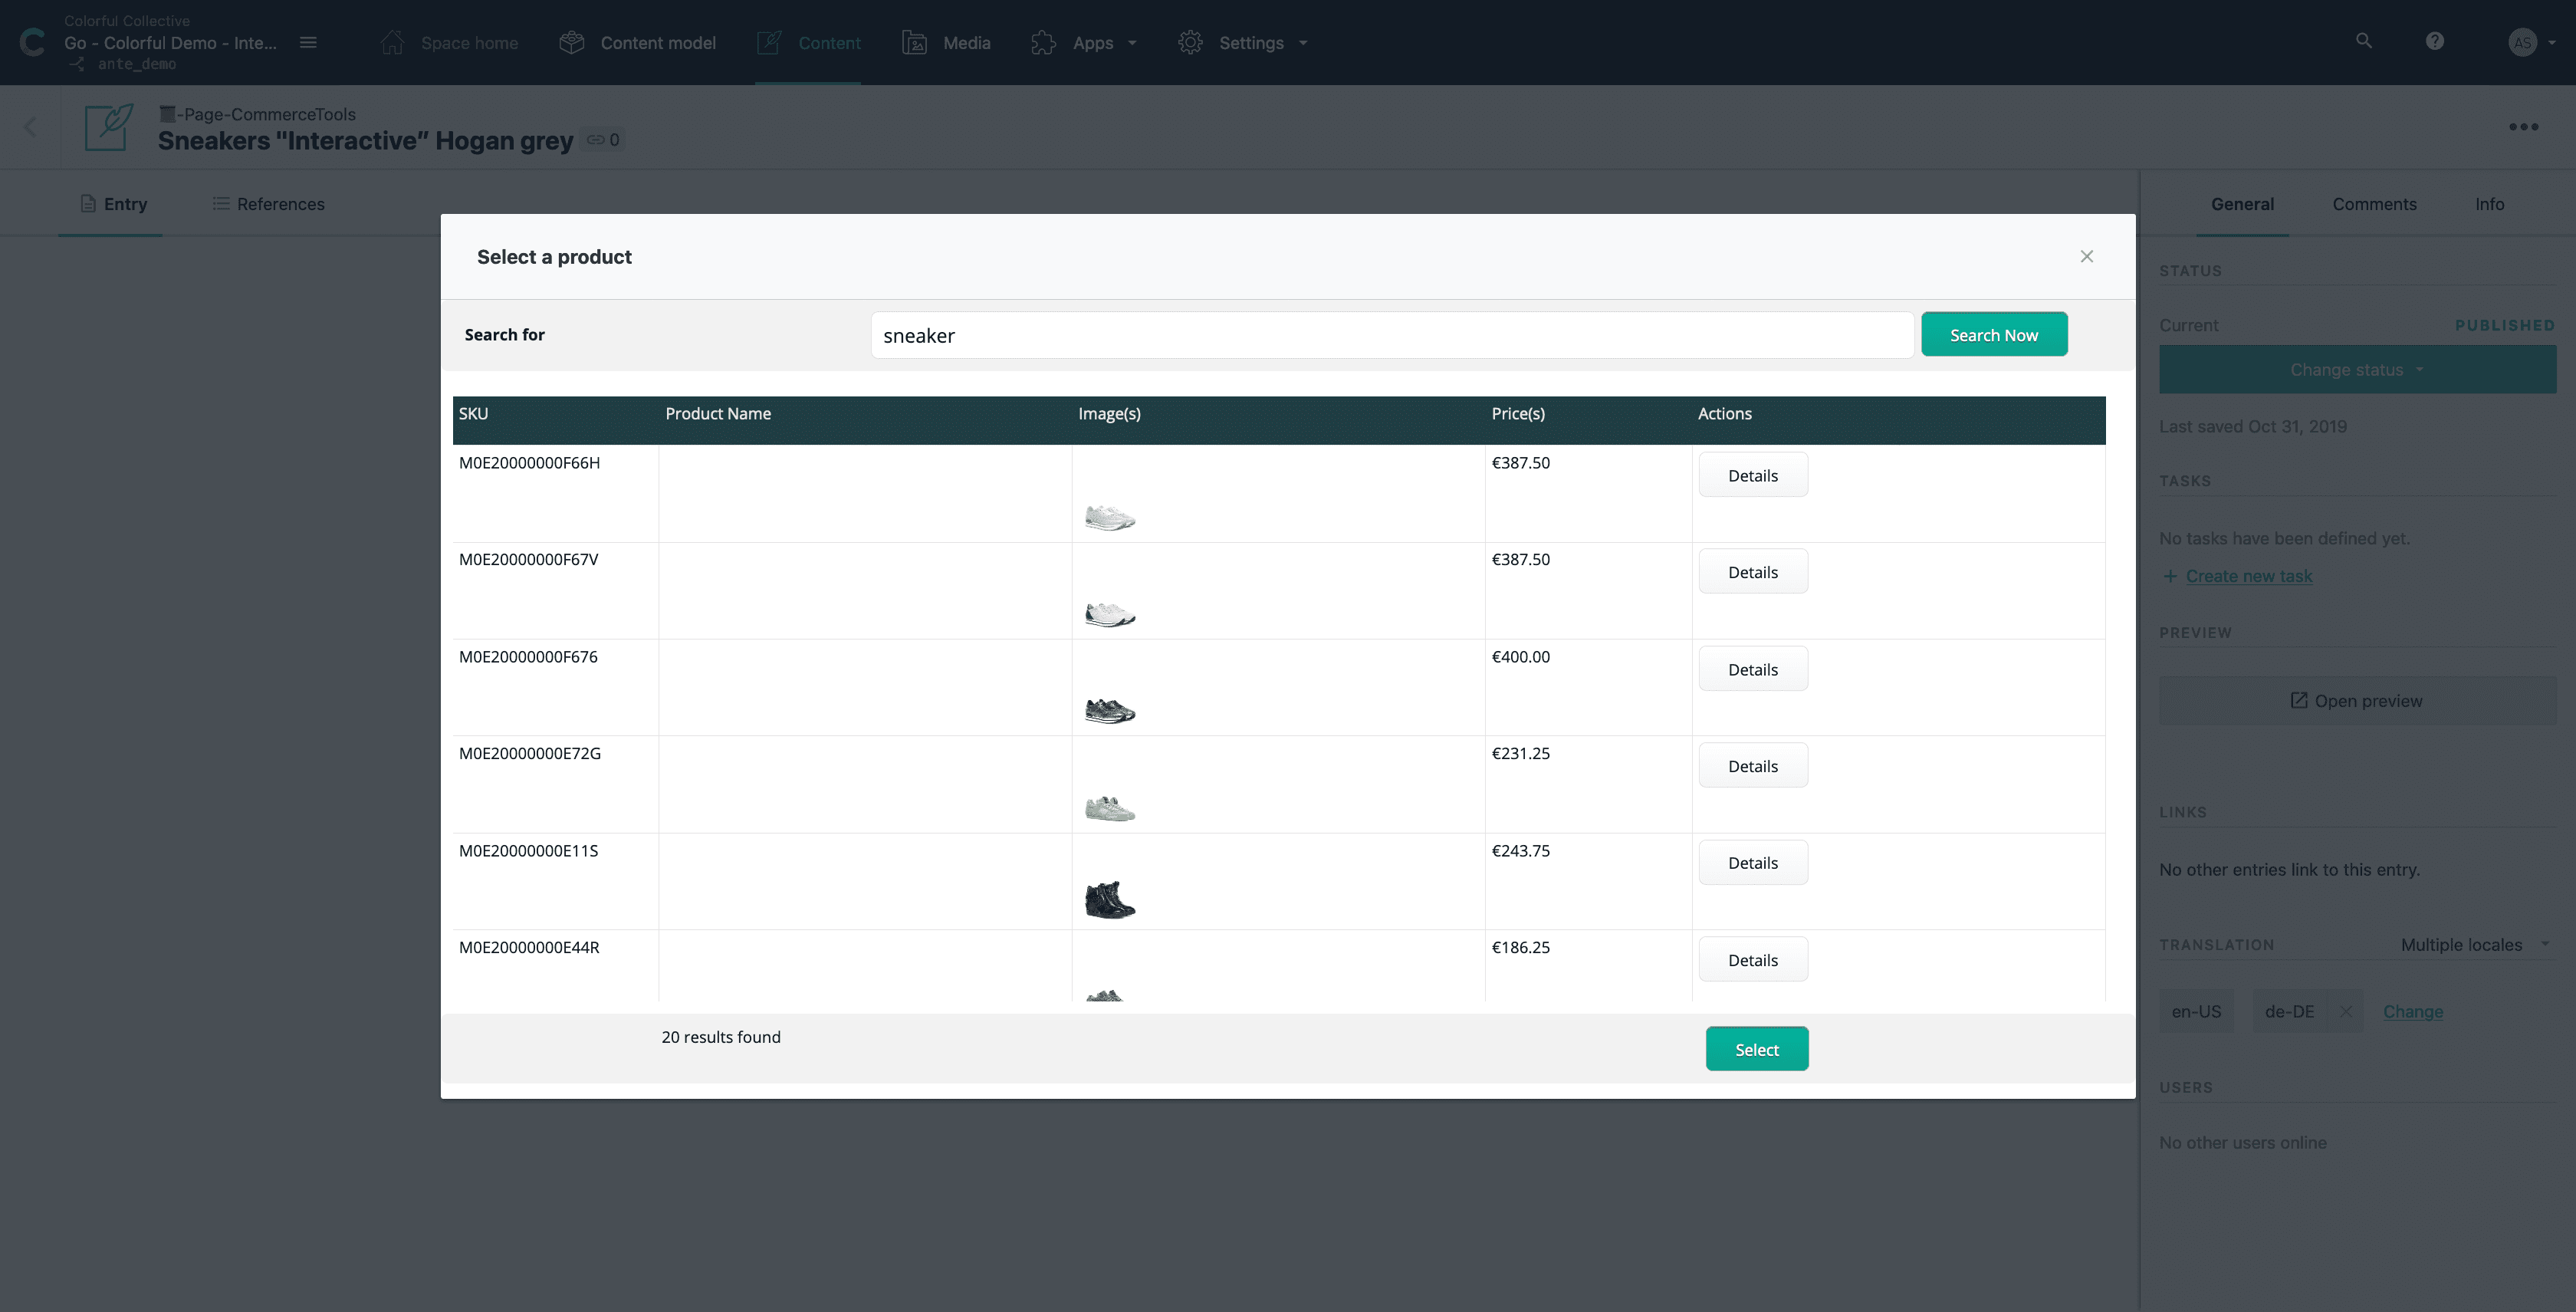2576x1312 pixels.
Task: Expand the Multiple locales dropdown
Action: [2471, 944]
